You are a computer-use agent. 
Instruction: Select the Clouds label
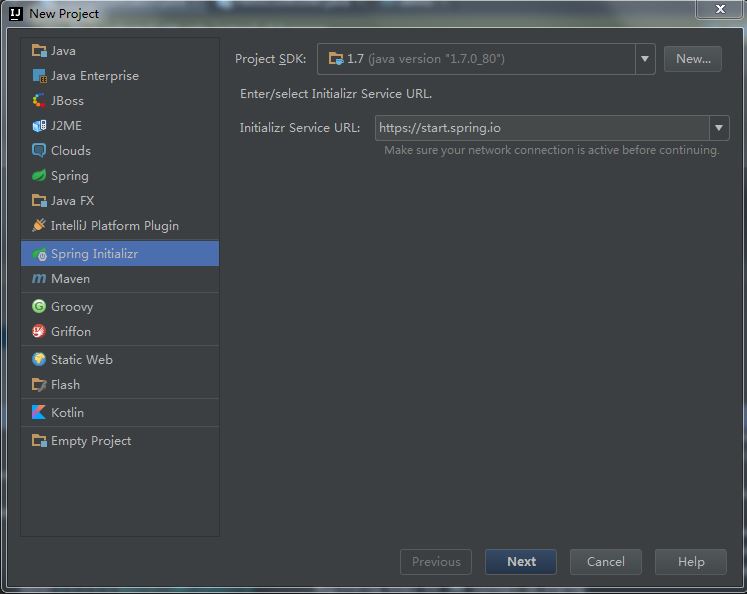click(x=71, y=151)
